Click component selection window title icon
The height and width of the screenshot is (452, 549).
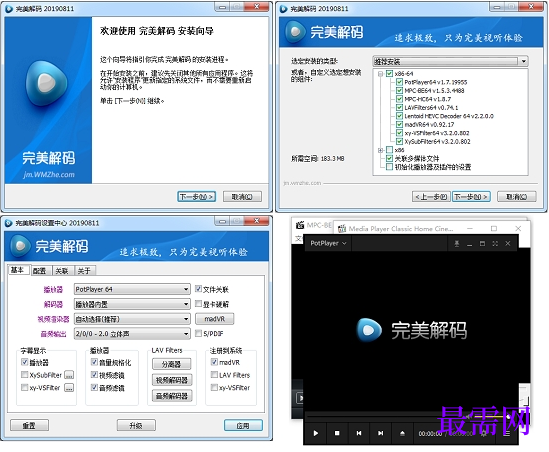(x=284, y=9)
